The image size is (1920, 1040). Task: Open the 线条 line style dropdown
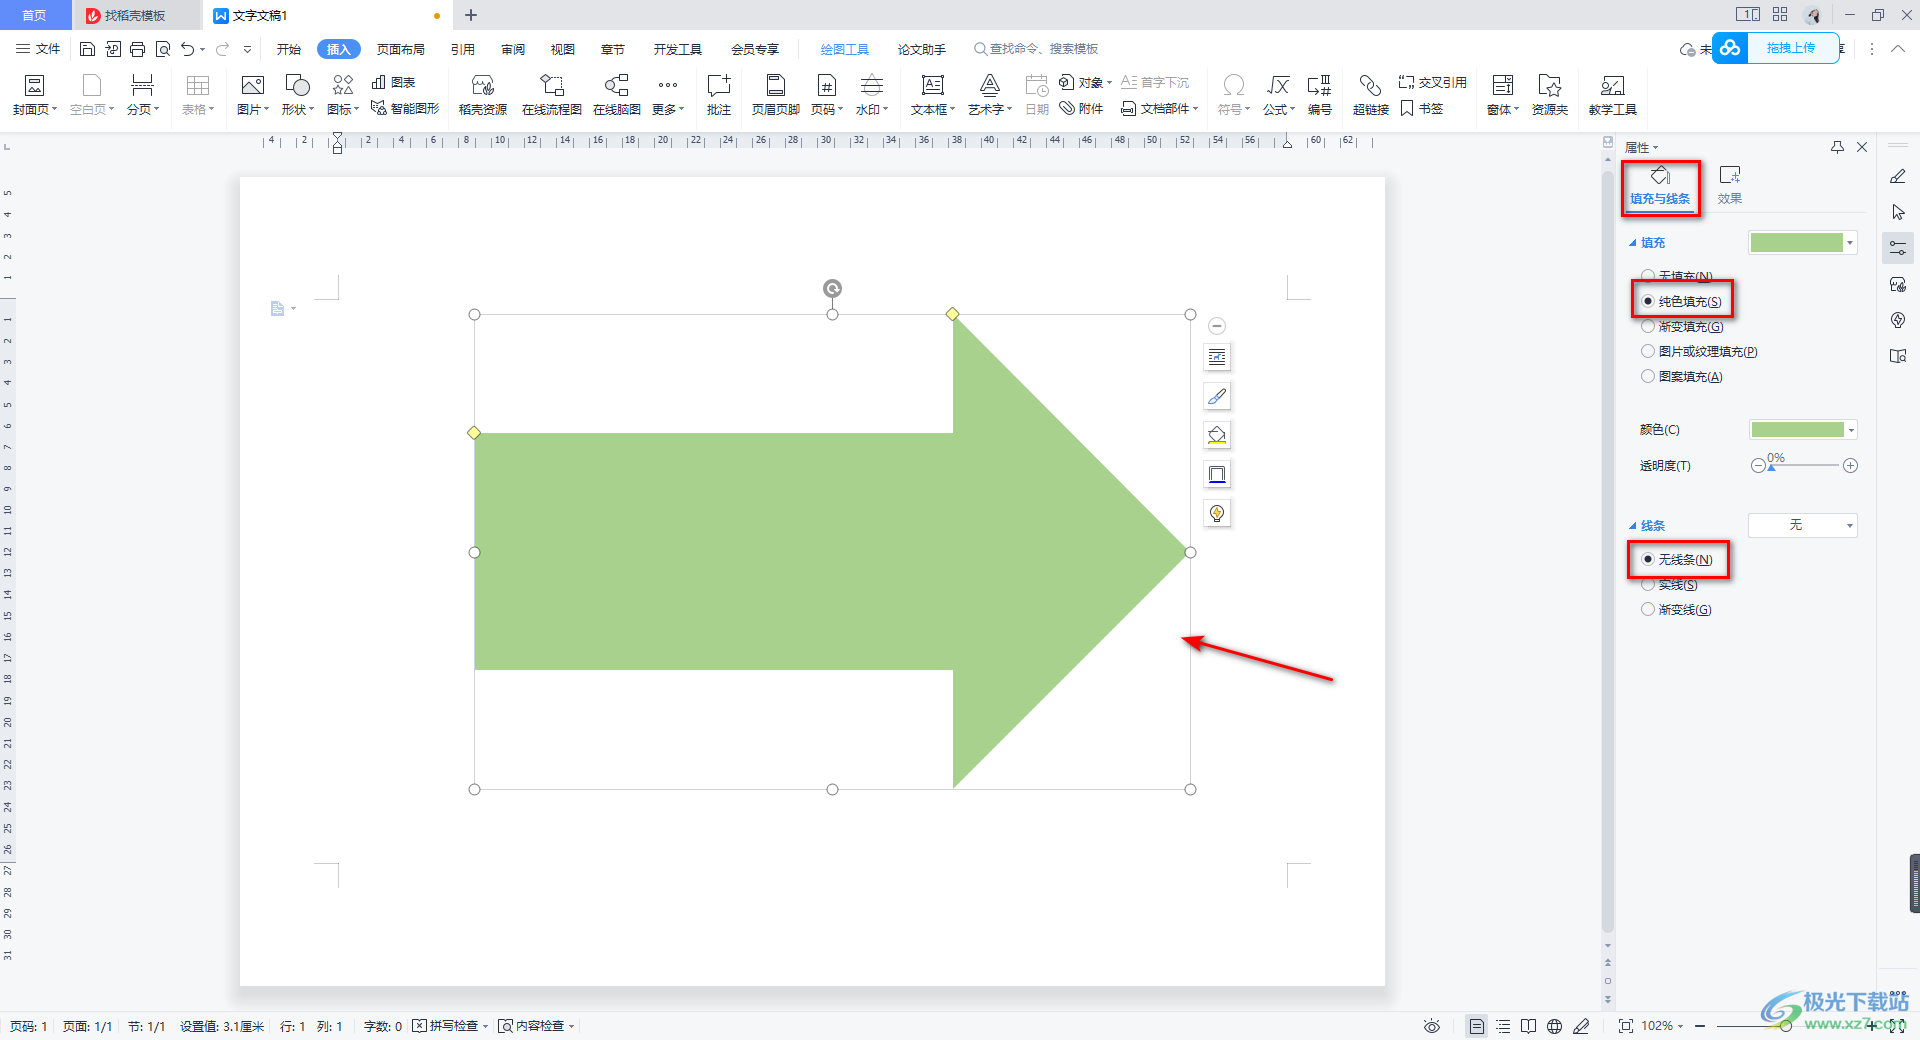pos(1803,525)
